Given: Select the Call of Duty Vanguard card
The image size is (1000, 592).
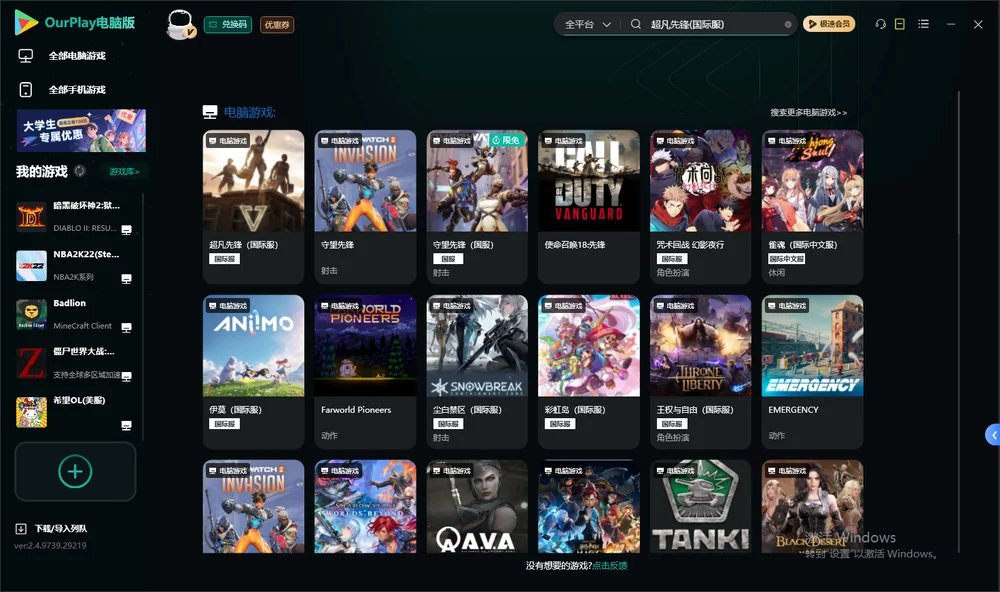Looking at the screenshot, I should pos(589,207).
